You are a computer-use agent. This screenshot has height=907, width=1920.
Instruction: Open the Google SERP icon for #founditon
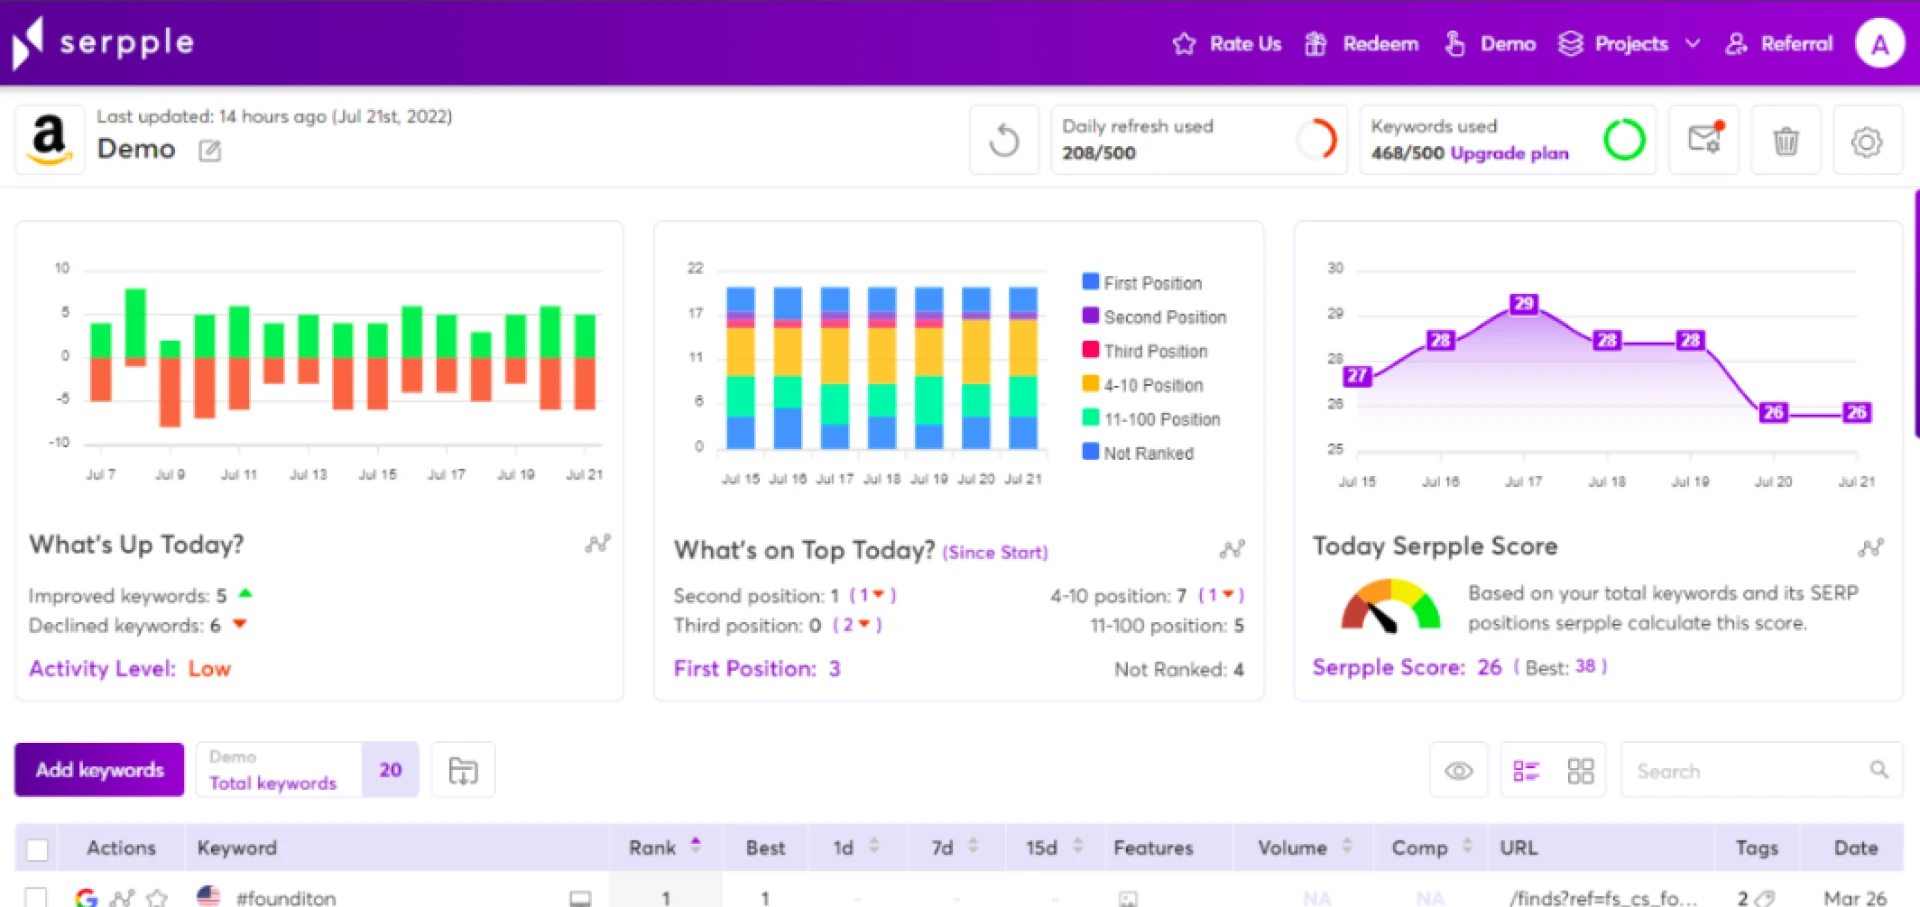[x=88, y=897]
